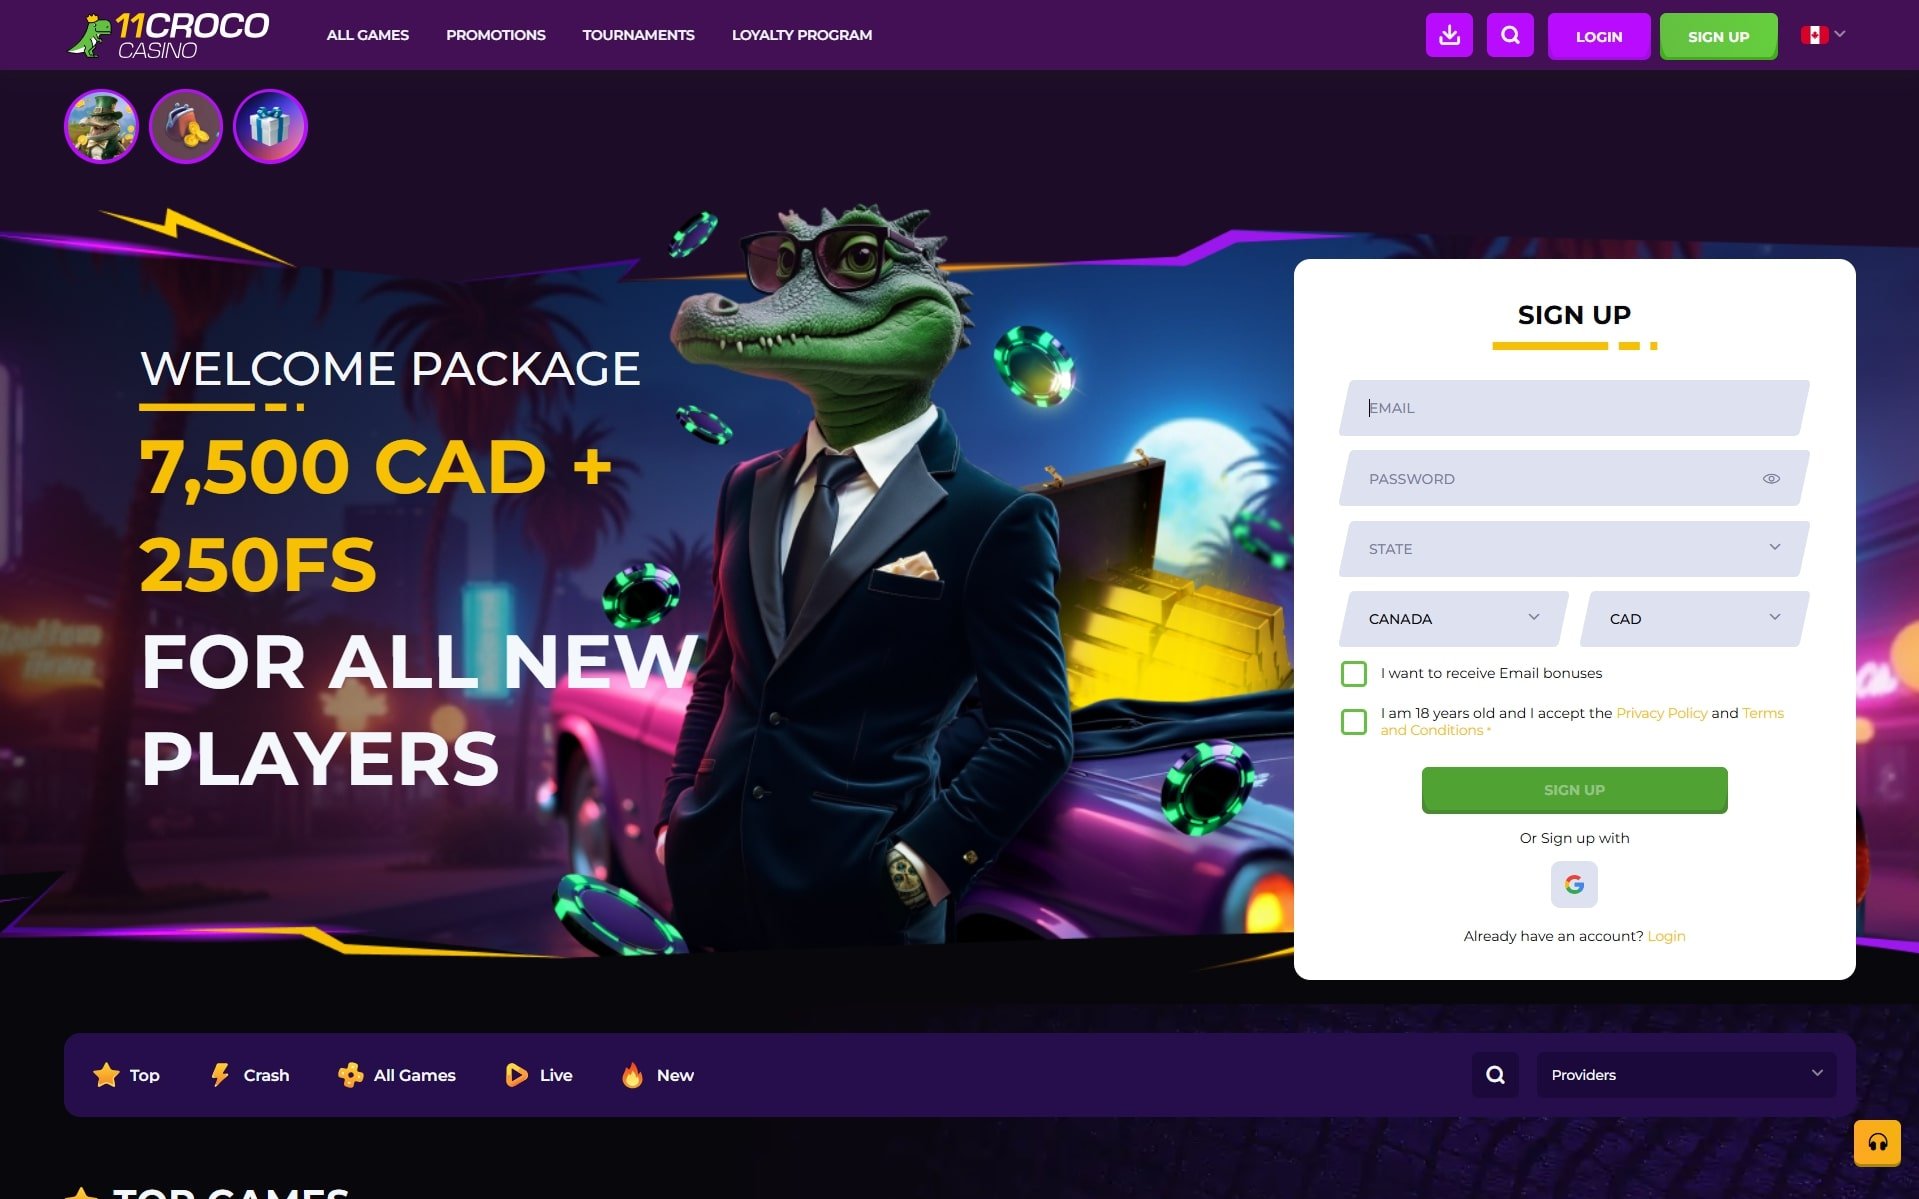The image size is (1919, 1199).
Task: Open the gift box bonus bubble
Action: pyautogui.click(x=270, y=126)
